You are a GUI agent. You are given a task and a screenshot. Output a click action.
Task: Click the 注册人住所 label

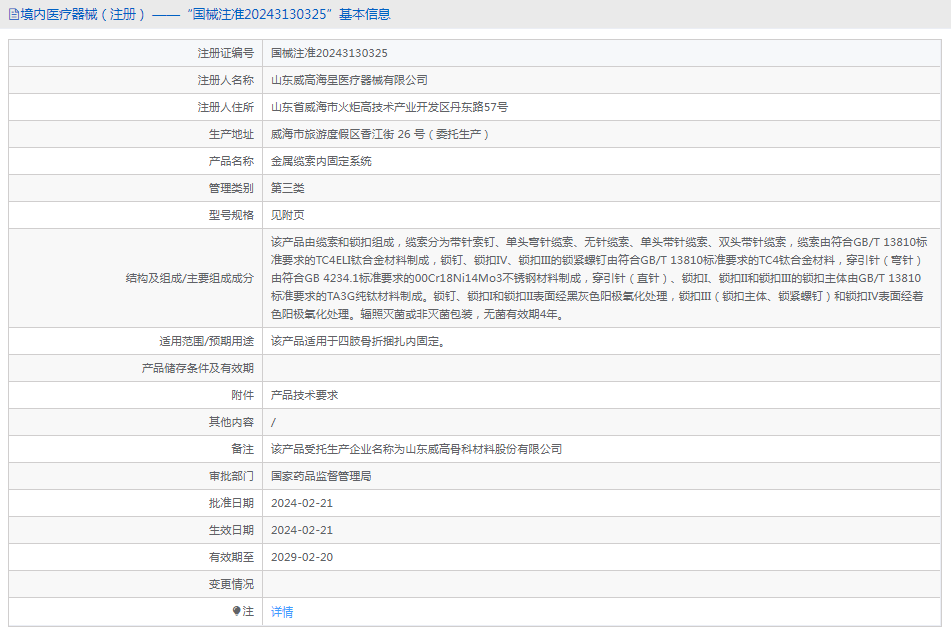click(226, 107)
